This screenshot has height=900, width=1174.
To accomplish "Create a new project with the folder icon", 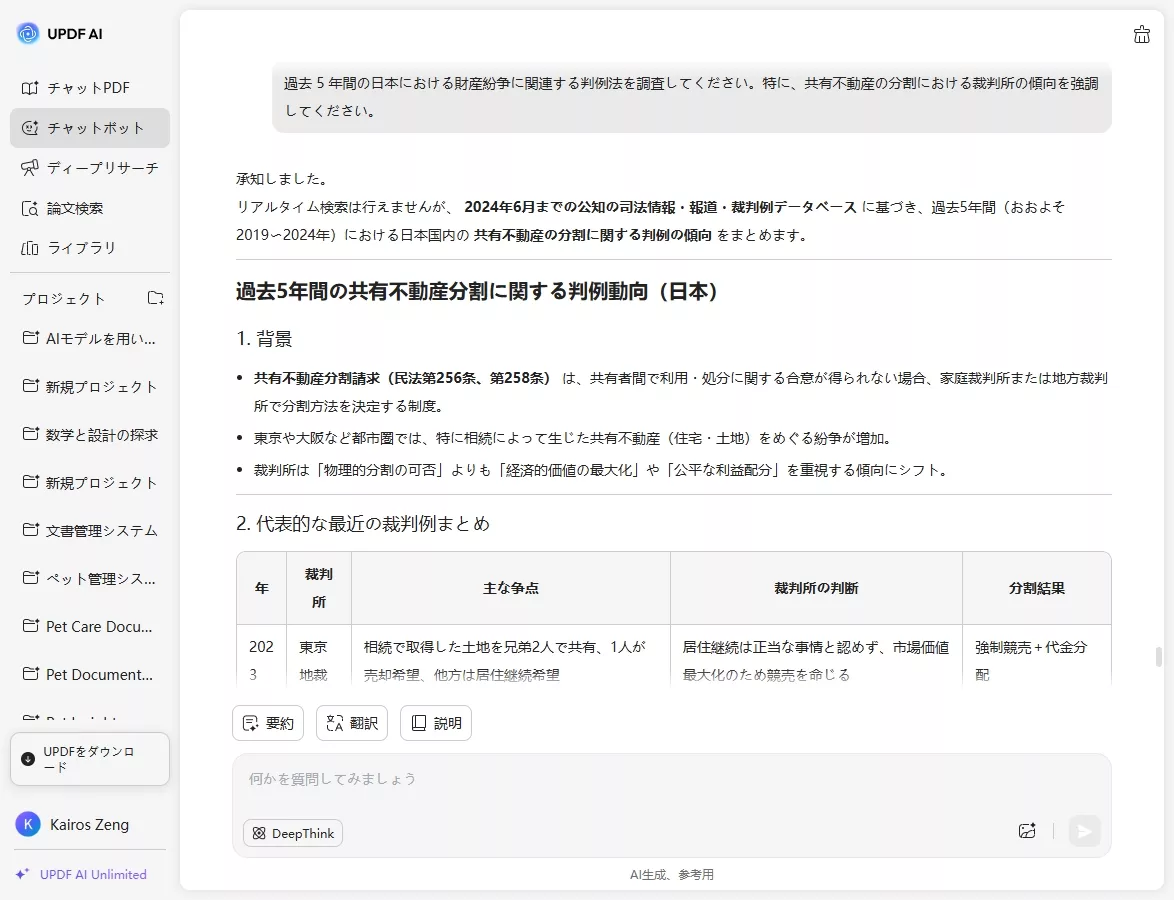I will point(156,297).
